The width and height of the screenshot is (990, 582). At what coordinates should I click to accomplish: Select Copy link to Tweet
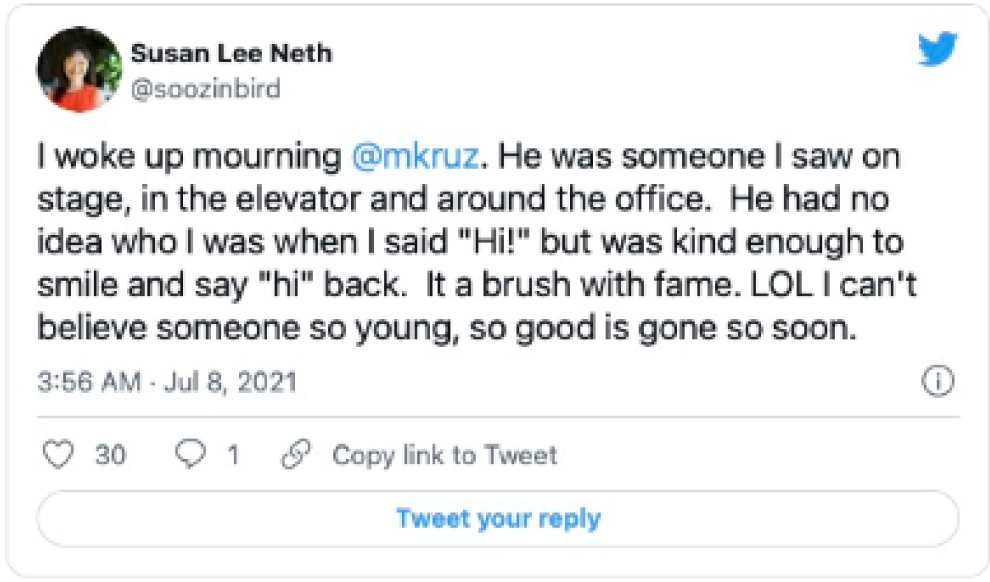[x=444, y=455]
